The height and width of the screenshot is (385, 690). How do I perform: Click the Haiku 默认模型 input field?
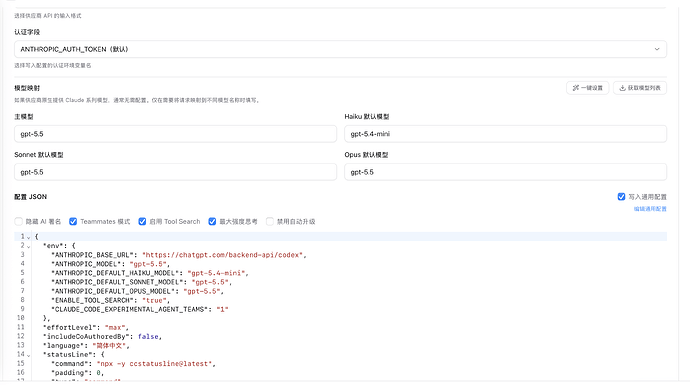tap(505, 134)
